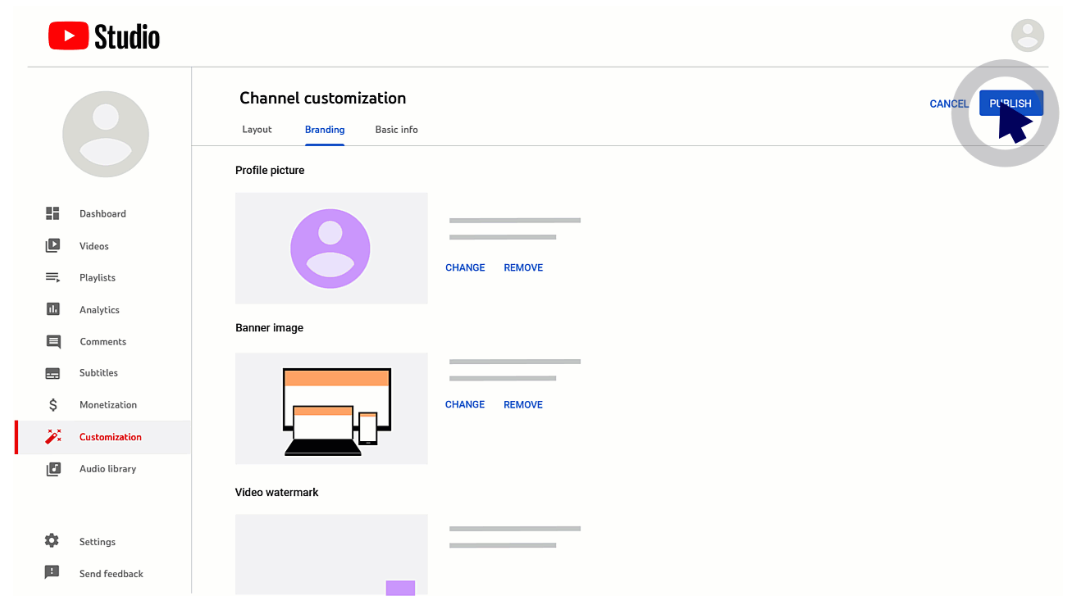Screen dimensions: 1075x613
Task: Switch to the Basic info tab
Action: click(x=396, y=130)
